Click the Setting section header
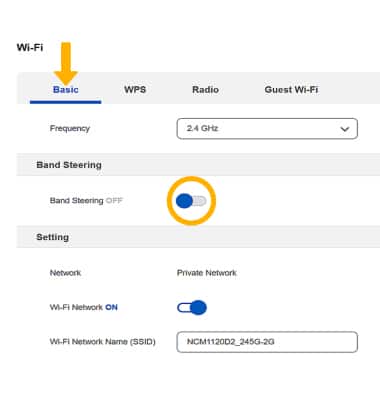The width and height of the screenshot is (380, 400). 53,237
